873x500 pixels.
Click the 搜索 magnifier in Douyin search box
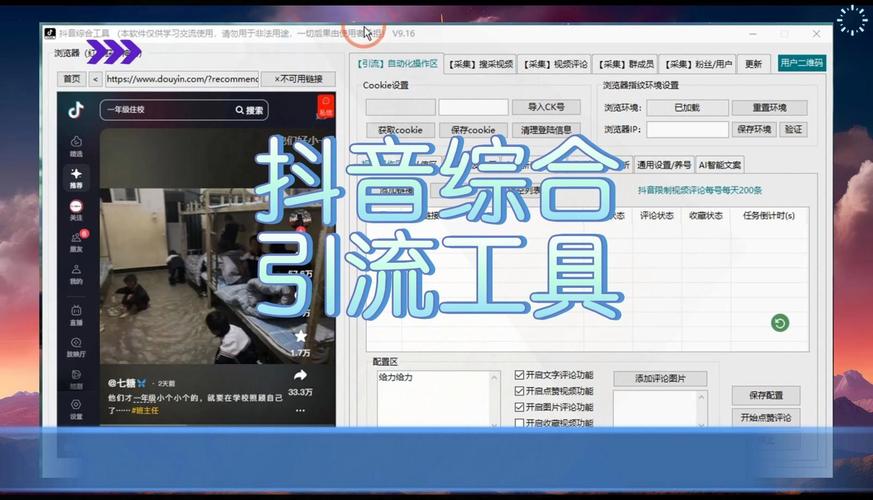pyautogui.click(x=239, y=110)
